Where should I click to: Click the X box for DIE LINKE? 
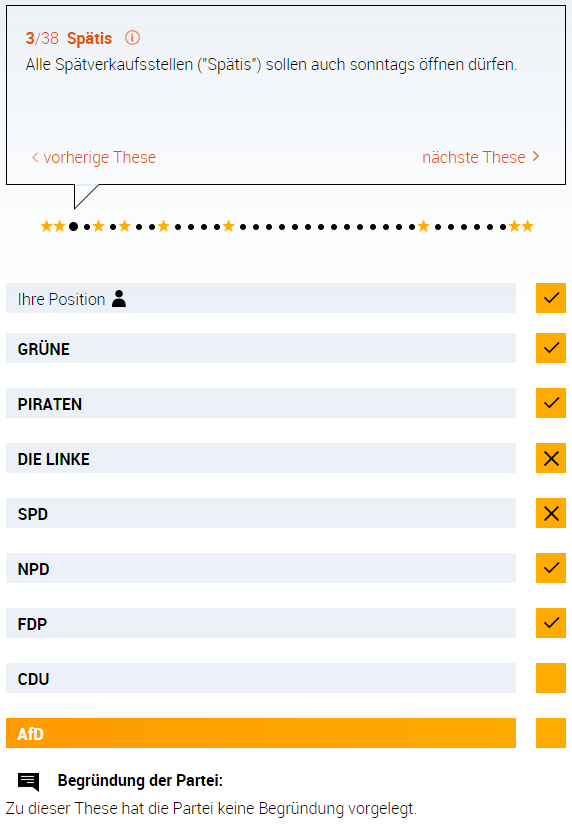(551, 458)
